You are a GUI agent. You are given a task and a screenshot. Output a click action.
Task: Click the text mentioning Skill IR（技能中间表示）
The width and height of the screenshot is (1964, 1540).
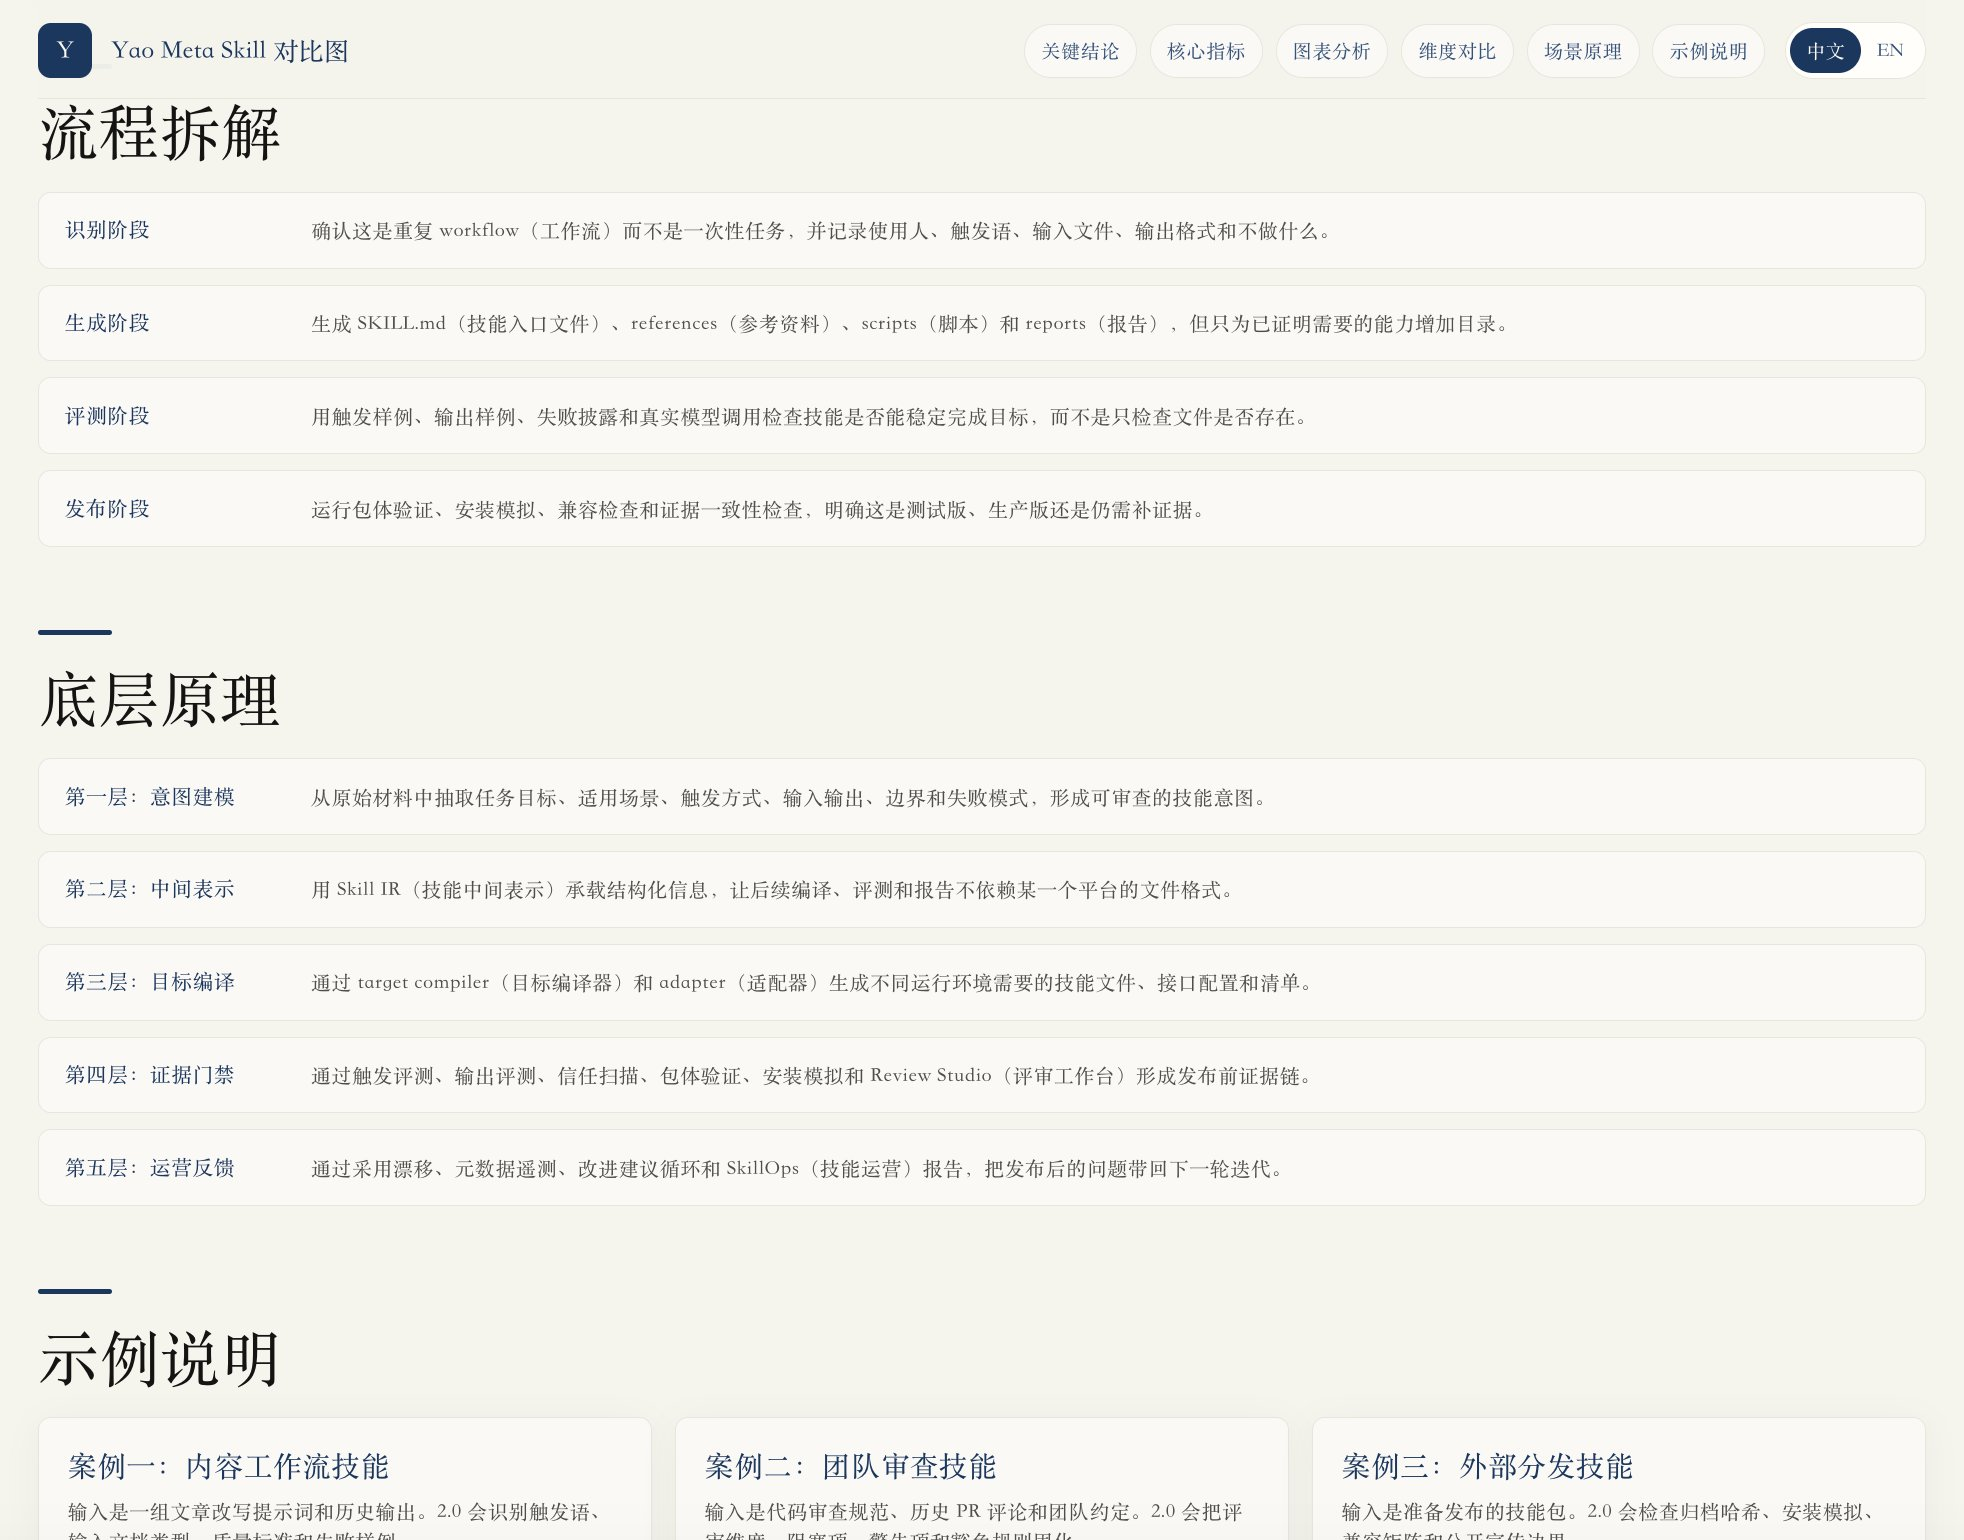pyautogui.click(x=776, y=890)
